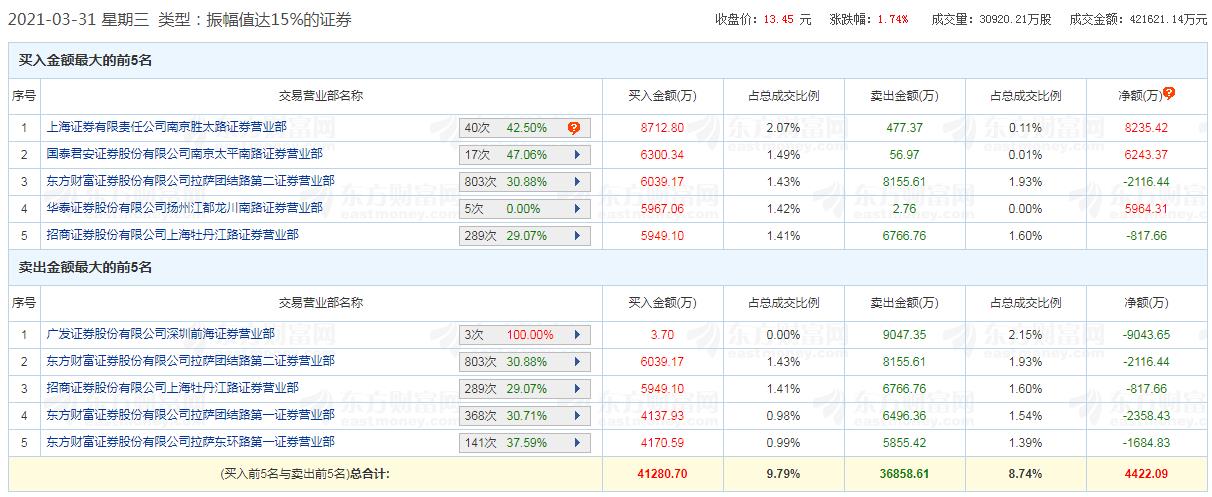Expand the arrow next to 368次 30.71%
Image resolution: width=1212 pixels, height=497 pixels.
(x=577, y=415)
